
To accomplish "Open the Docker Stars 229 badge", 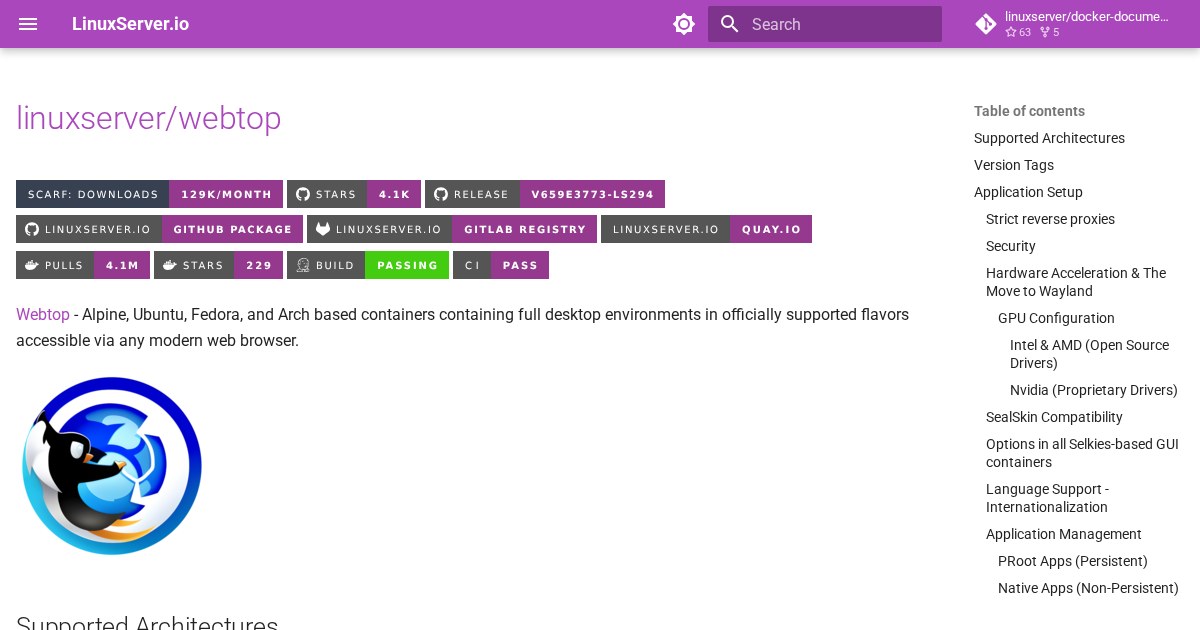I will point(218,265).
